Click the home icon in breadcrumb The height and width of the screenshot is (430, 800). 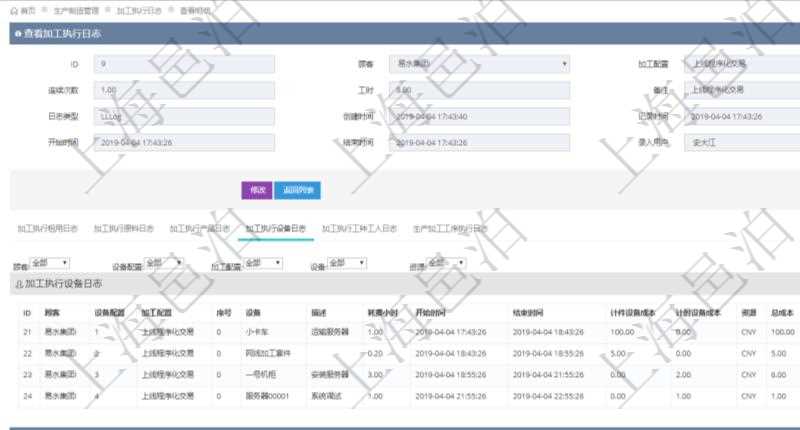pos(13,9)
